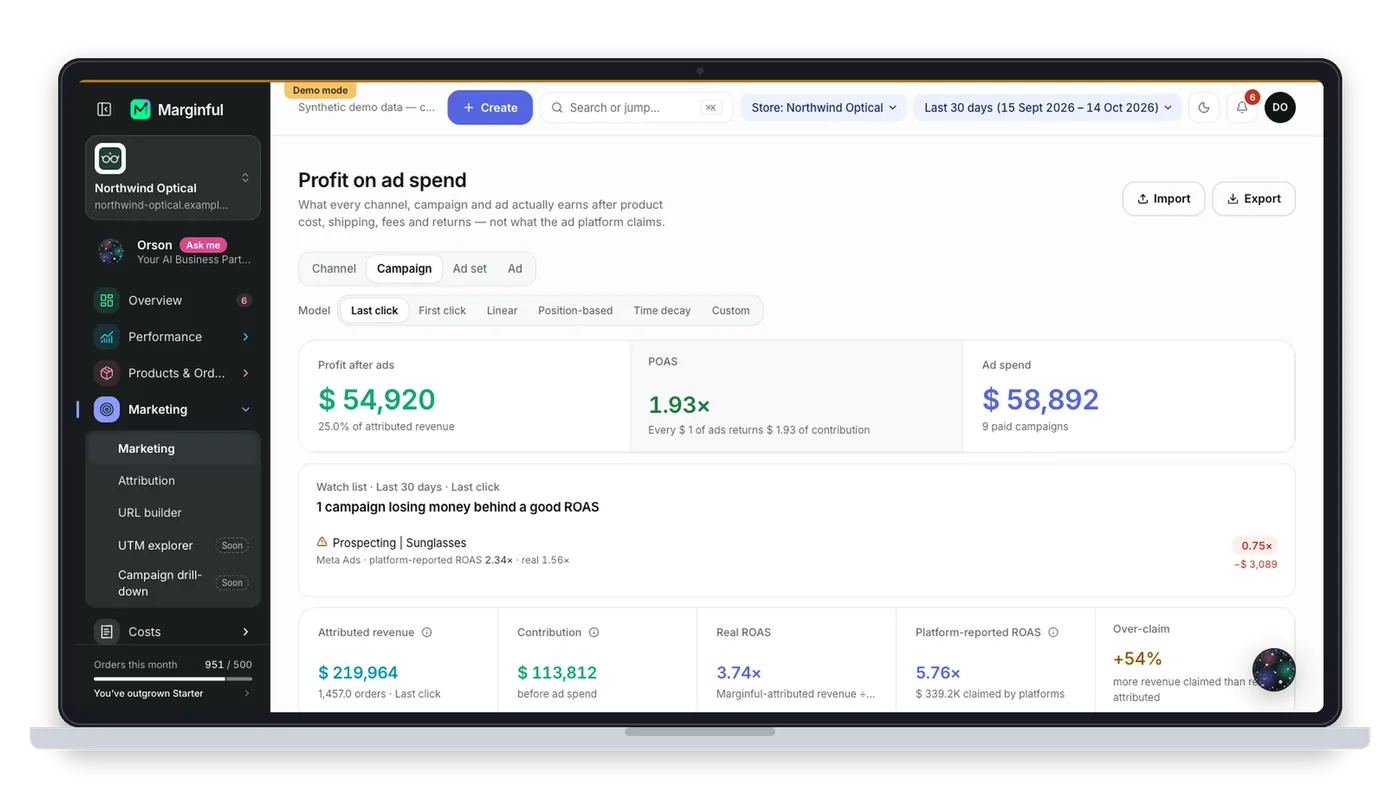Click the info icon beside Platform-reported ROAS
The height and width of the screenshot is (807, 1400).
point(1053,633)
